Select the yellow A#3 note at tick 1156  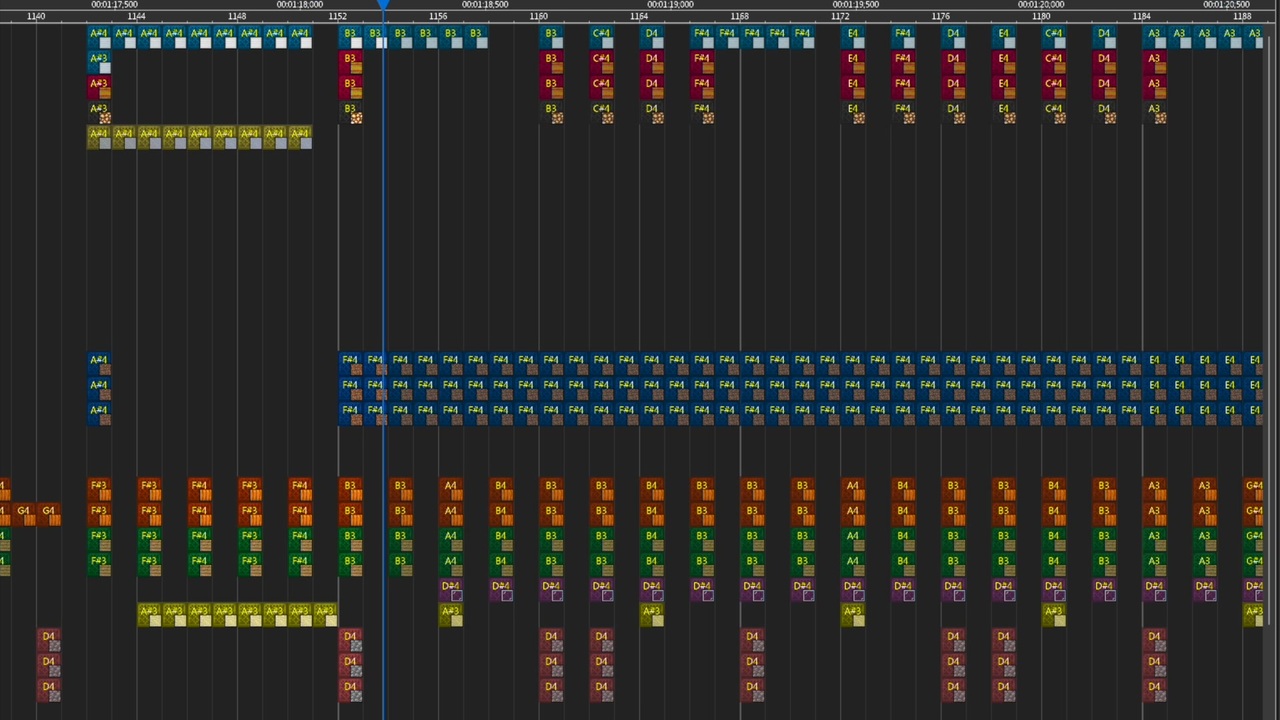click(451, 615)
